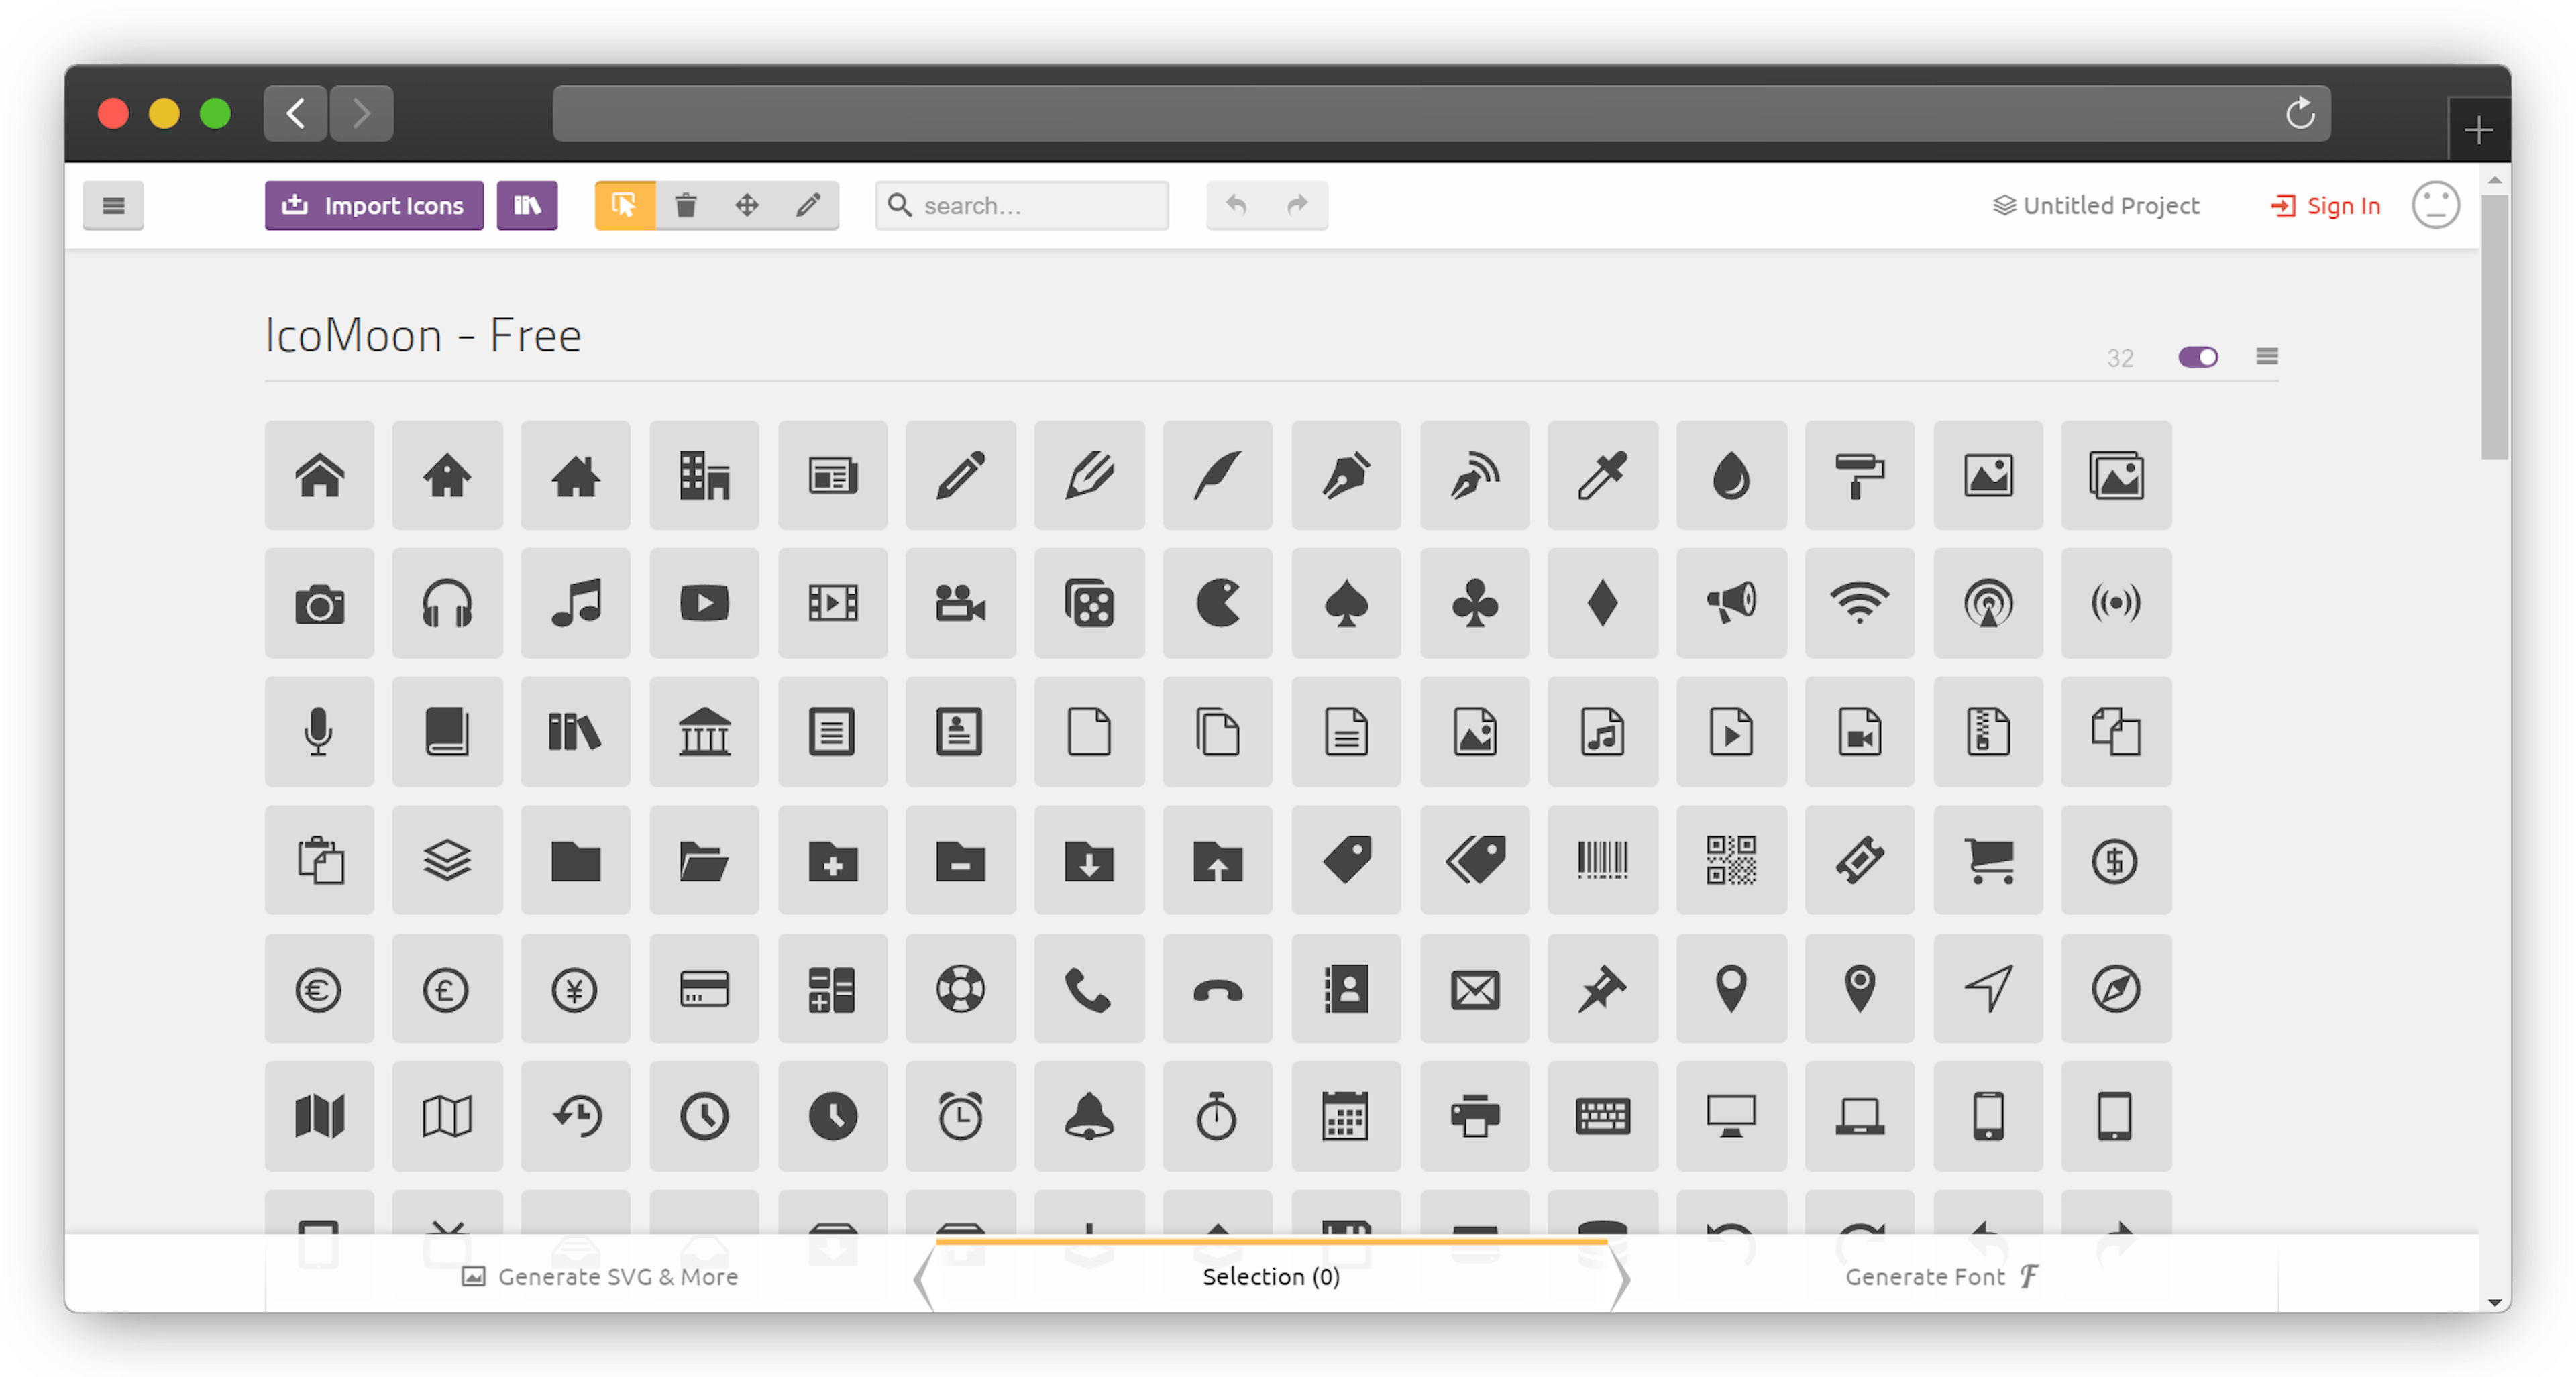Select the Wi-Fi signal icon
The height and width of the screenshot is (1377, 2576).
click(1859, 603)
